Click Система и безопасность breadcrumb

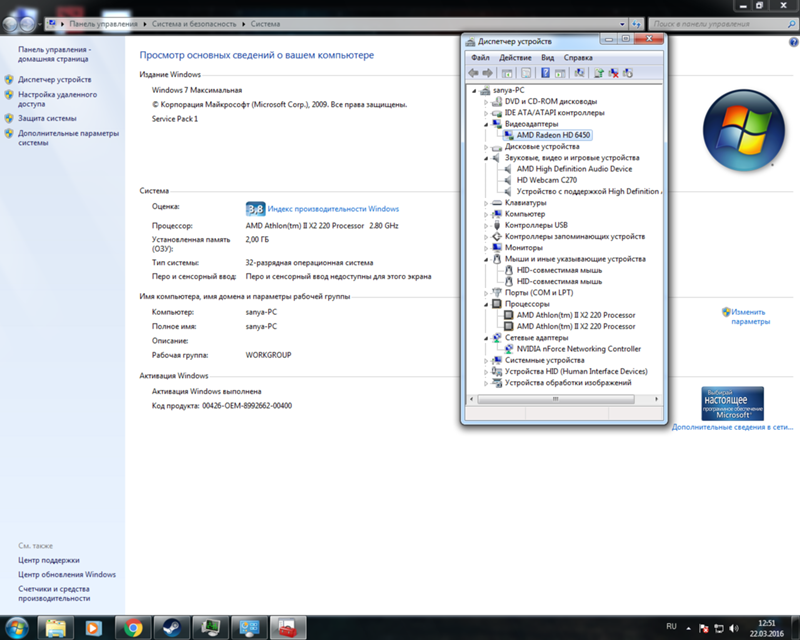click(194, 24)
